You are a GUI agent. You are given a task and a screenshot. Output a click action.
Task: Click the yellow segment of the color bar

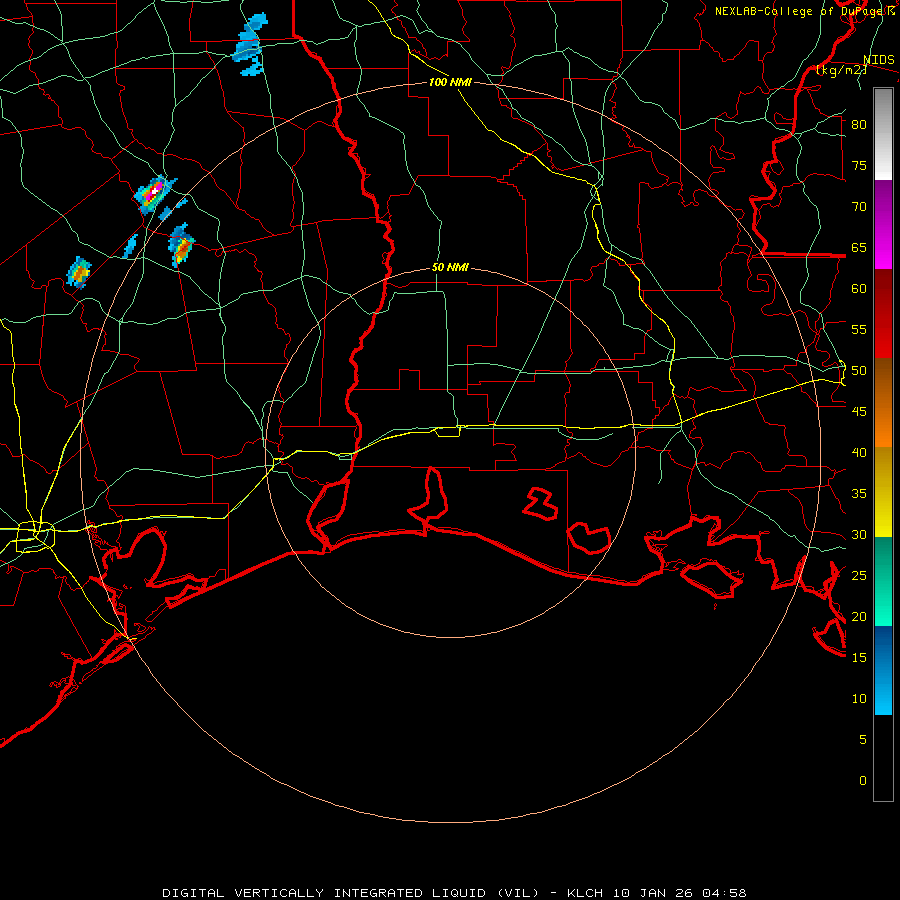[x=883, y=492]
